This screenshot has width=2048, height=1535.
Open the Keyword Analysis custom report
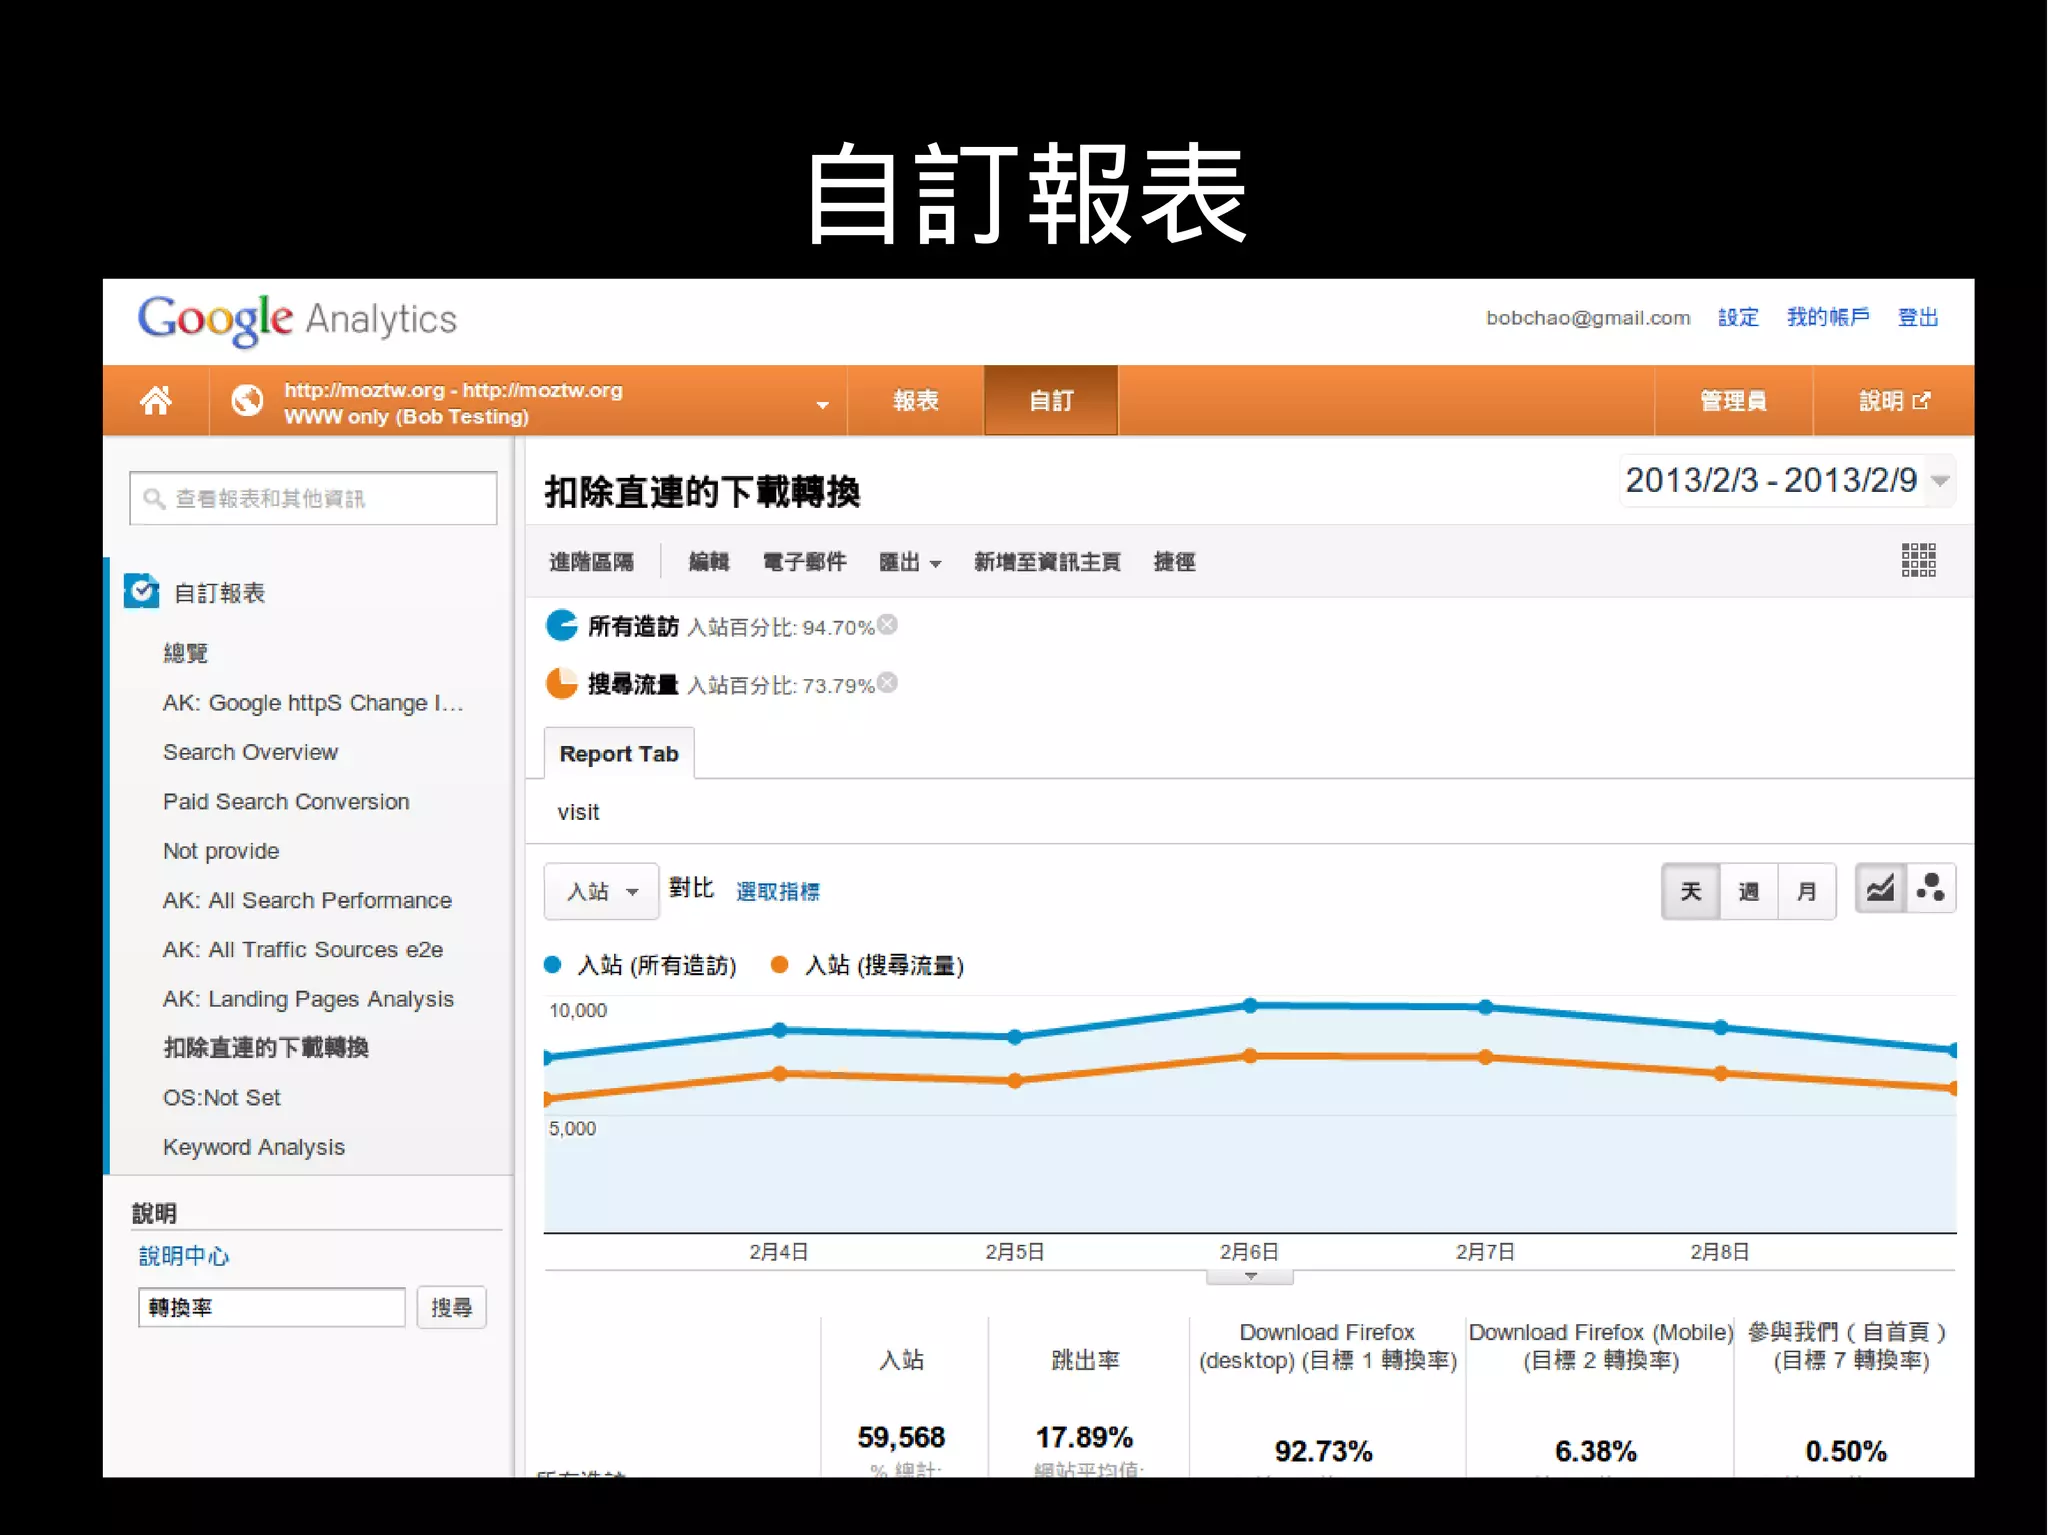coord(253,1147)
